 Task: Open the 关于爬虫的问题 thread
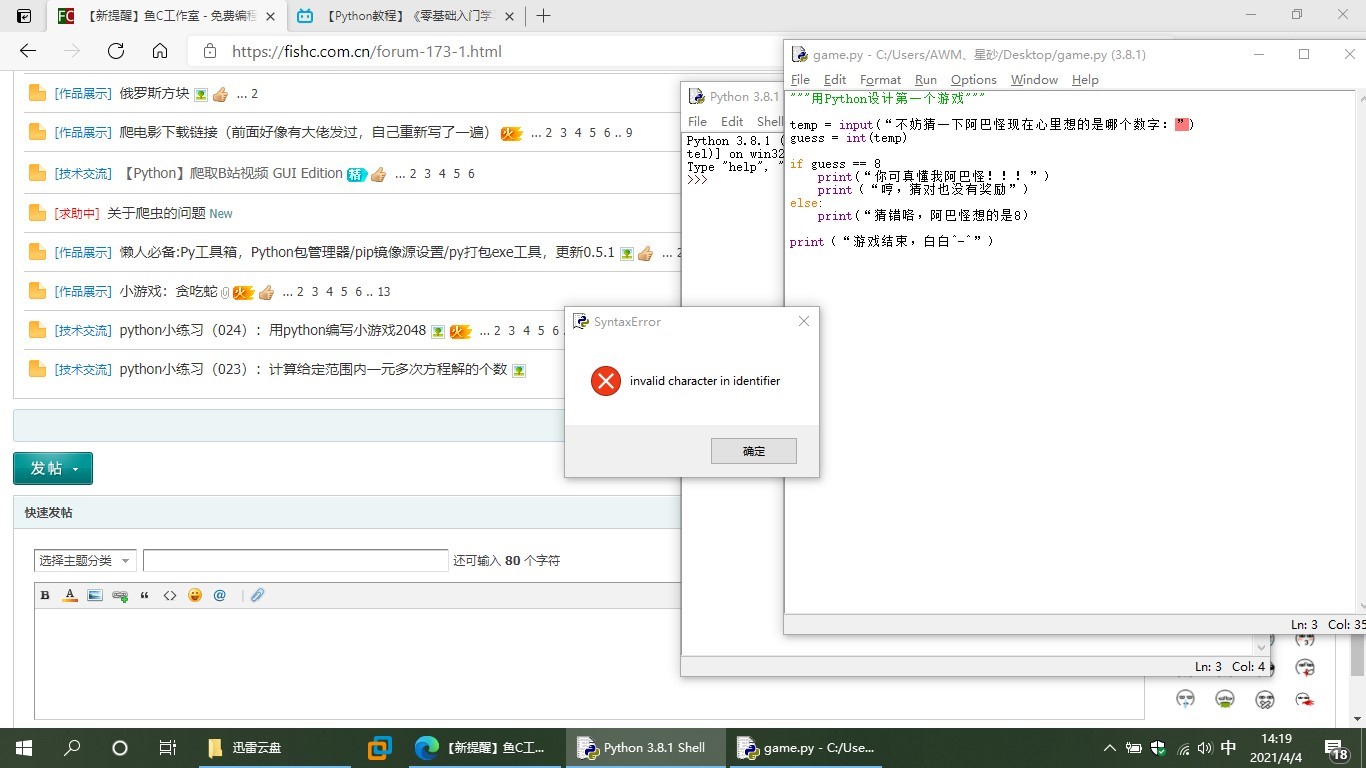coord(156,213)
